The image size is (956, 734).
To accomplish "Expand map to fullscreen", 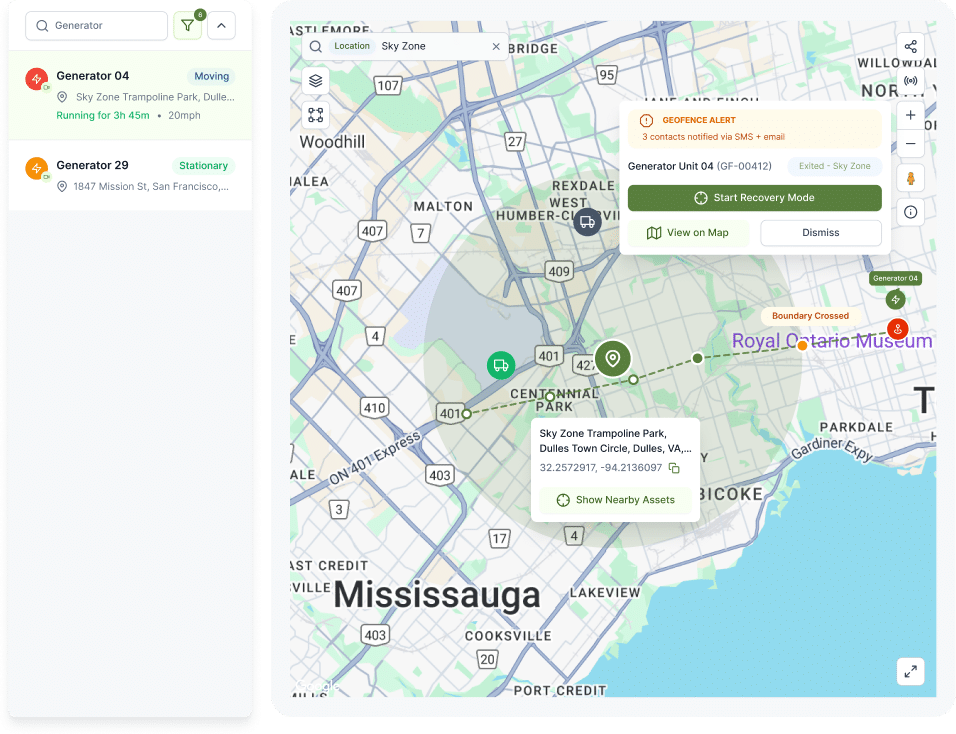I will (x=910, y=672).
